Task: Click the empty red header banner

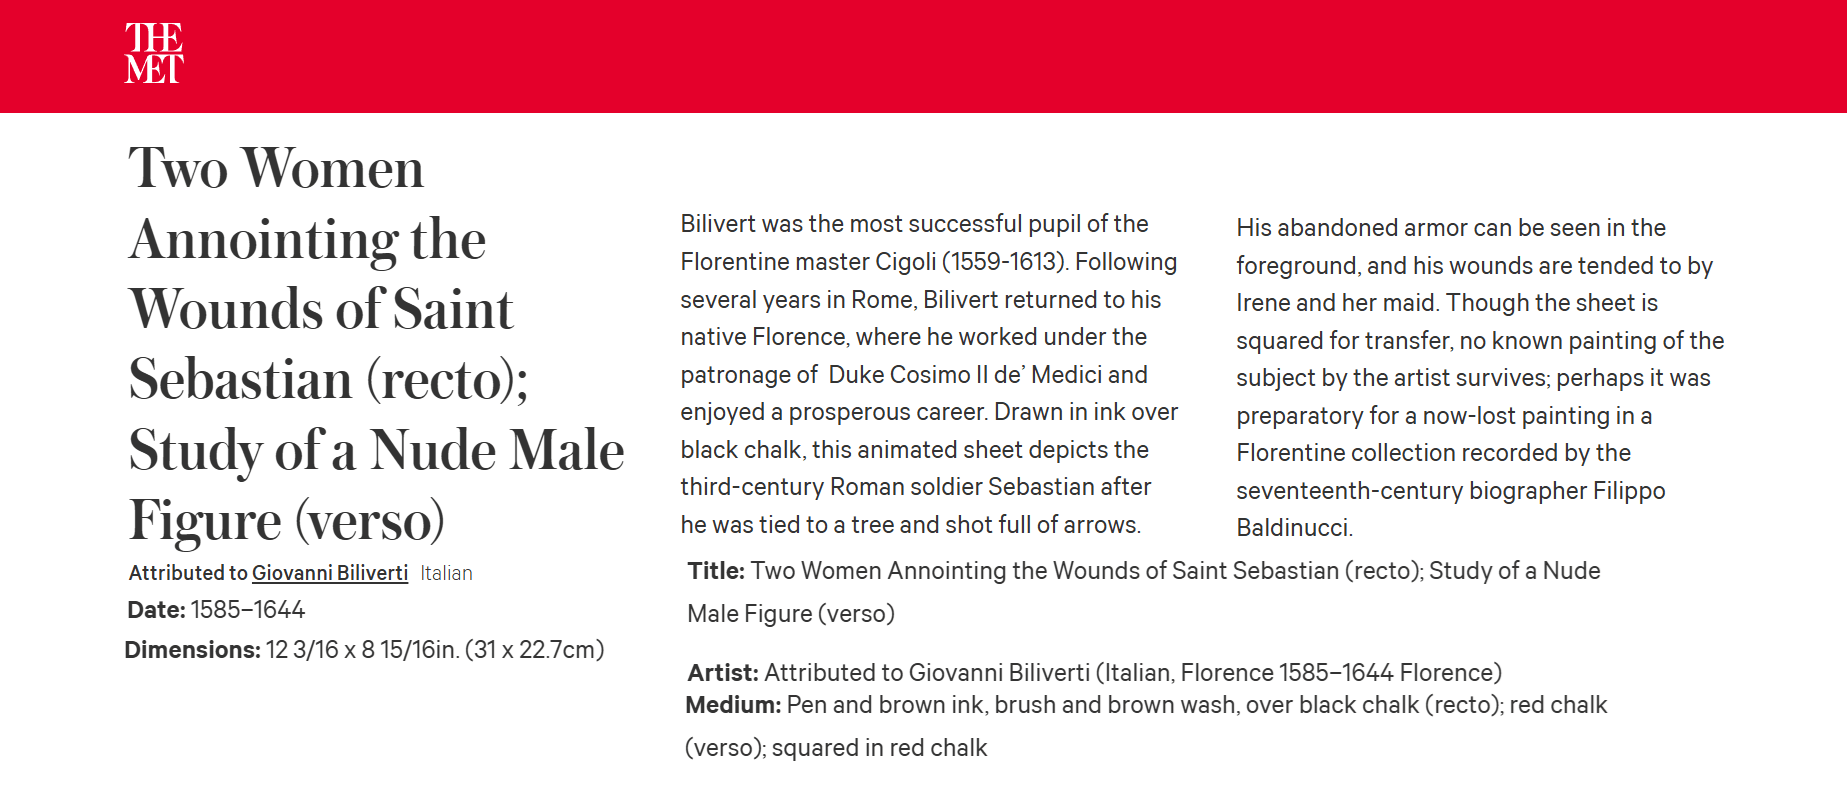Action: pyautogui.click(x=1000, y=56)
